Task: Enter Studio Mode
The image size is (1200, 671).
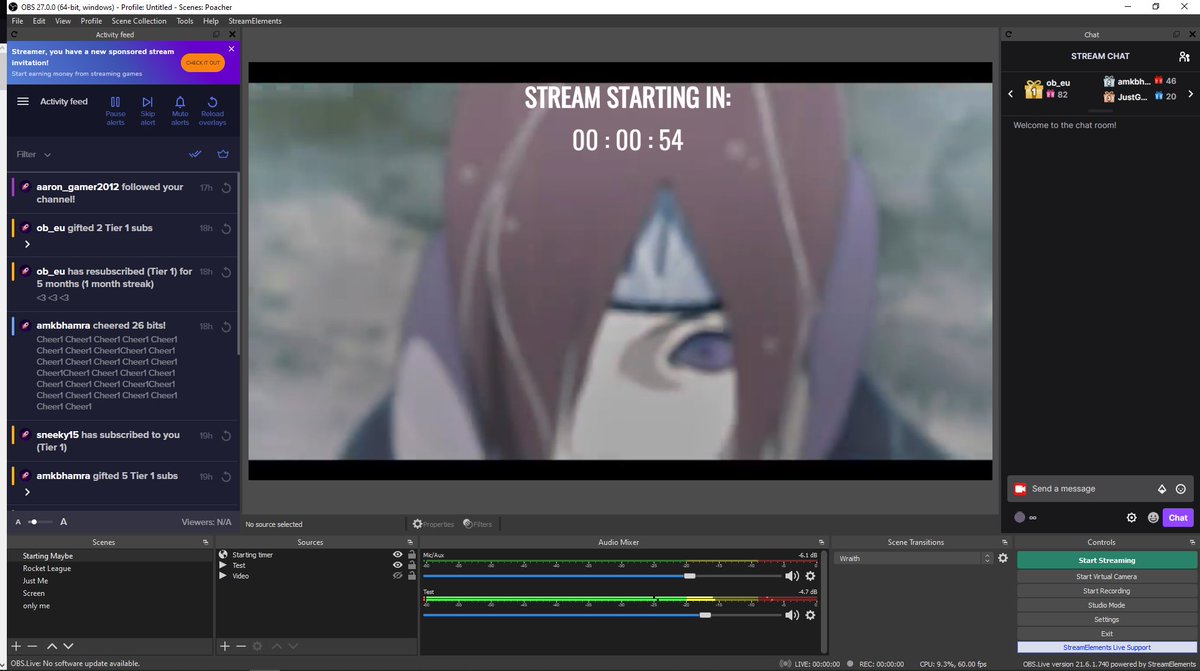Action: pos(1106,605)
